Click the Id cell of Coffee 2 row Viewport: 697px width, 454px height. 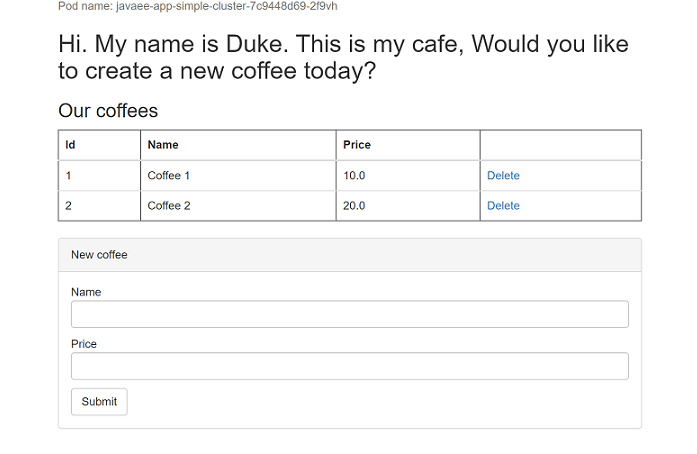69,206
